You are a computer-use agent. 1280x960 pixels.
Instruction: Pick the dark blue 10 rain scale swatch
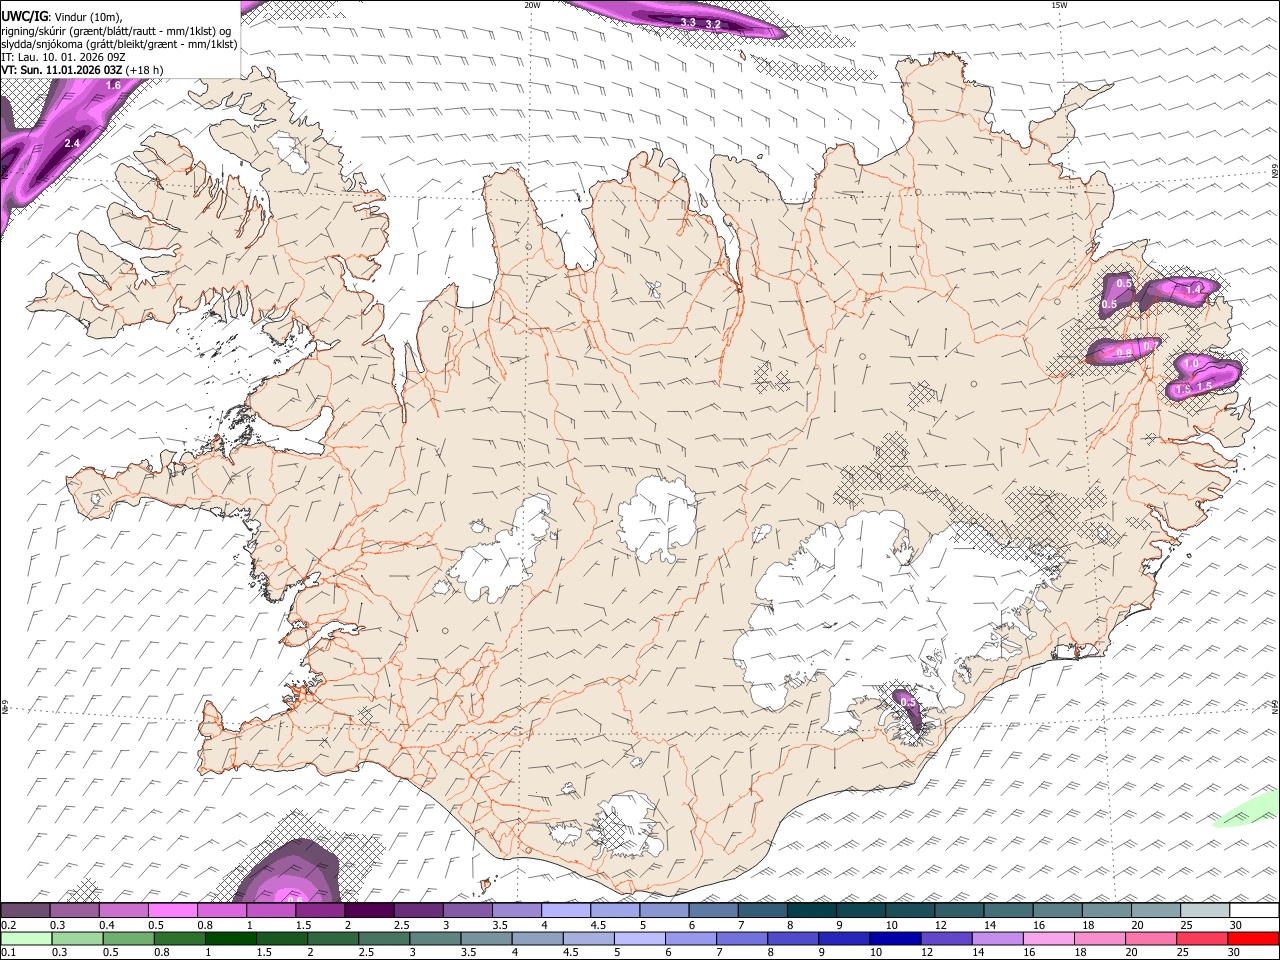[x=896, y=939]
